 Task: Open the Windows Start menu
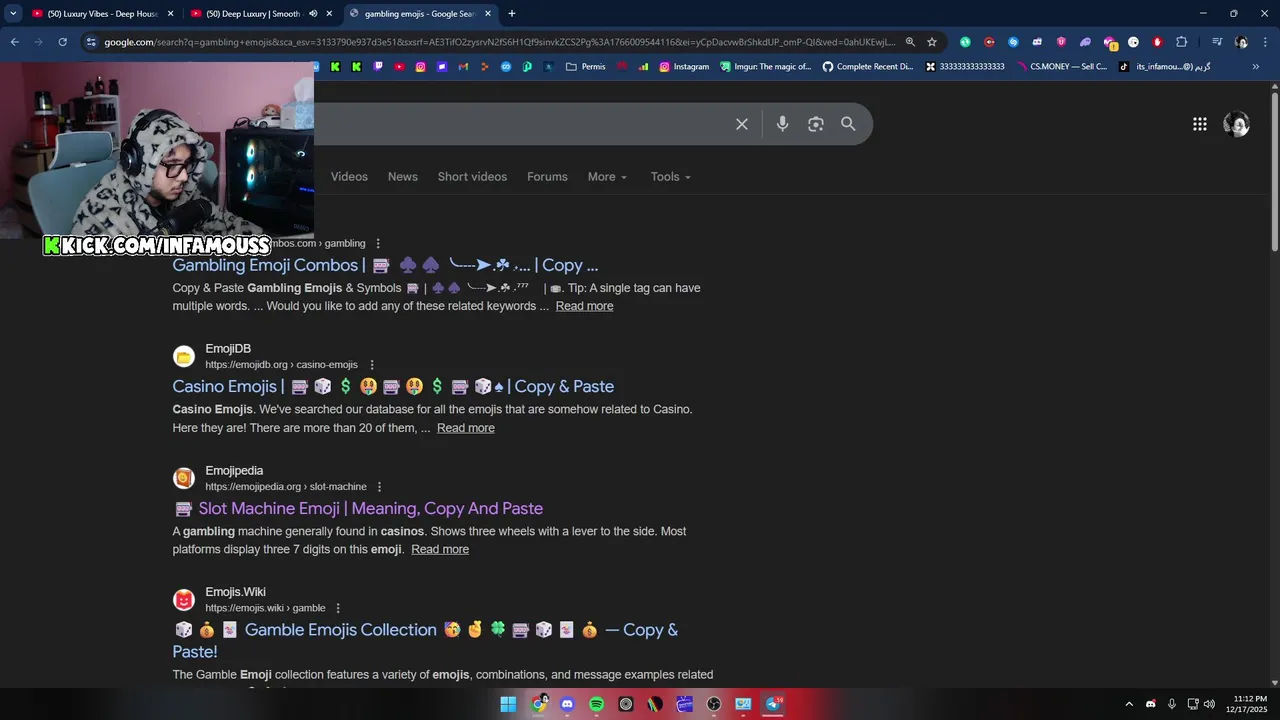click(508, 704)
